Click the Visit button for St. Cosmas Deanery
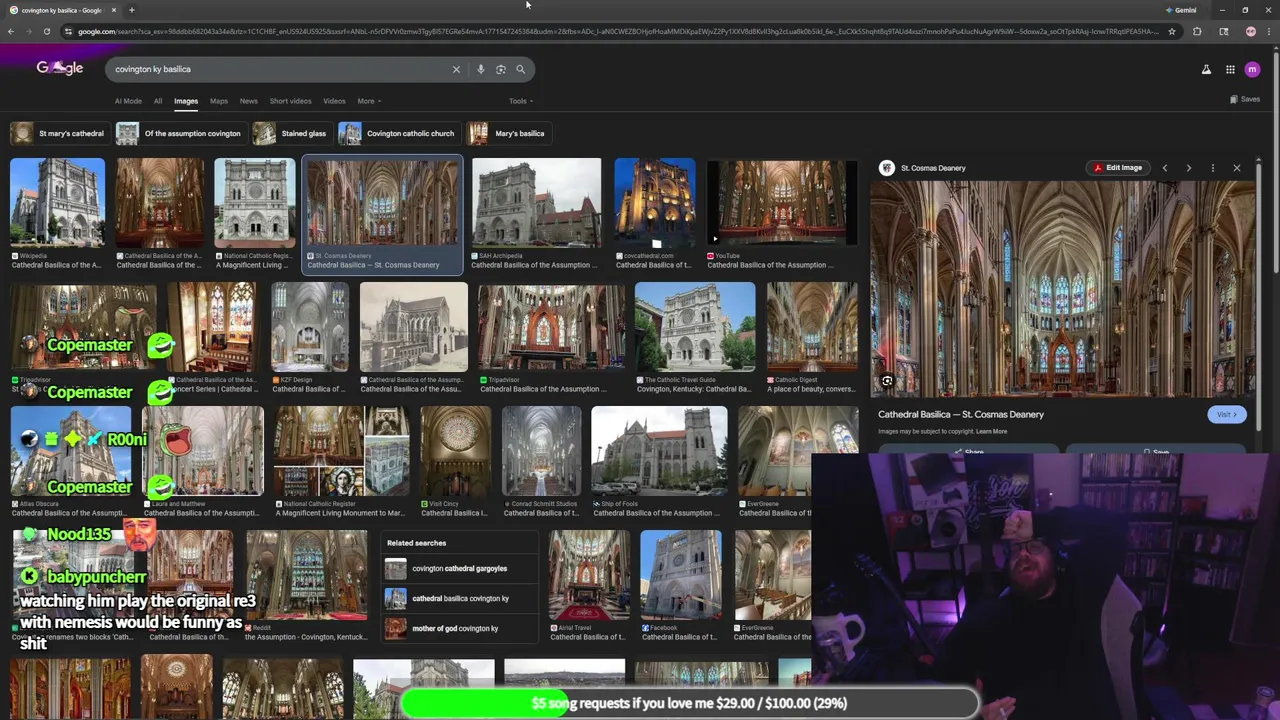1280x720 pixels. (1226, 414)
